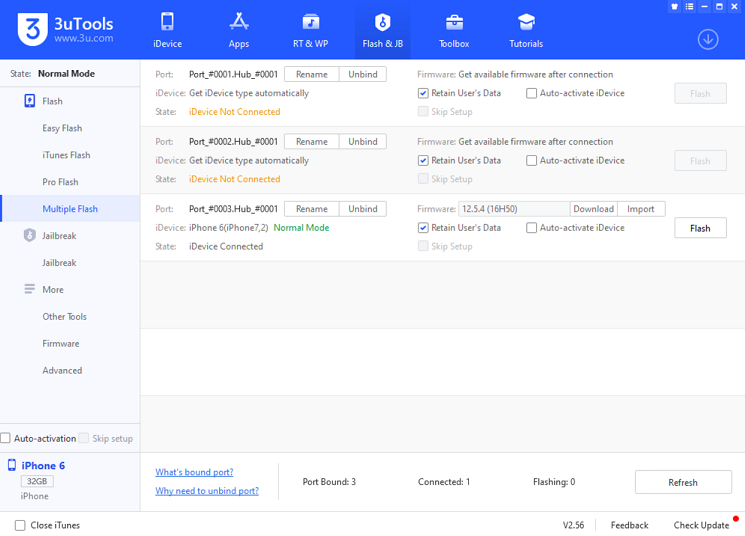Toggle Retain User's Data for Port_#0001

[423, 93]
